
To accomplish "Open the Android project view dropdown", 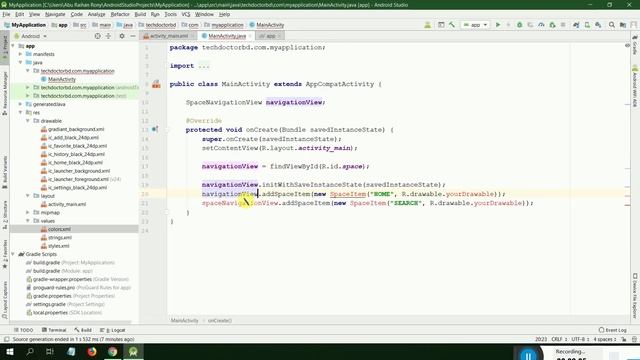I will (x=31, y=36).
